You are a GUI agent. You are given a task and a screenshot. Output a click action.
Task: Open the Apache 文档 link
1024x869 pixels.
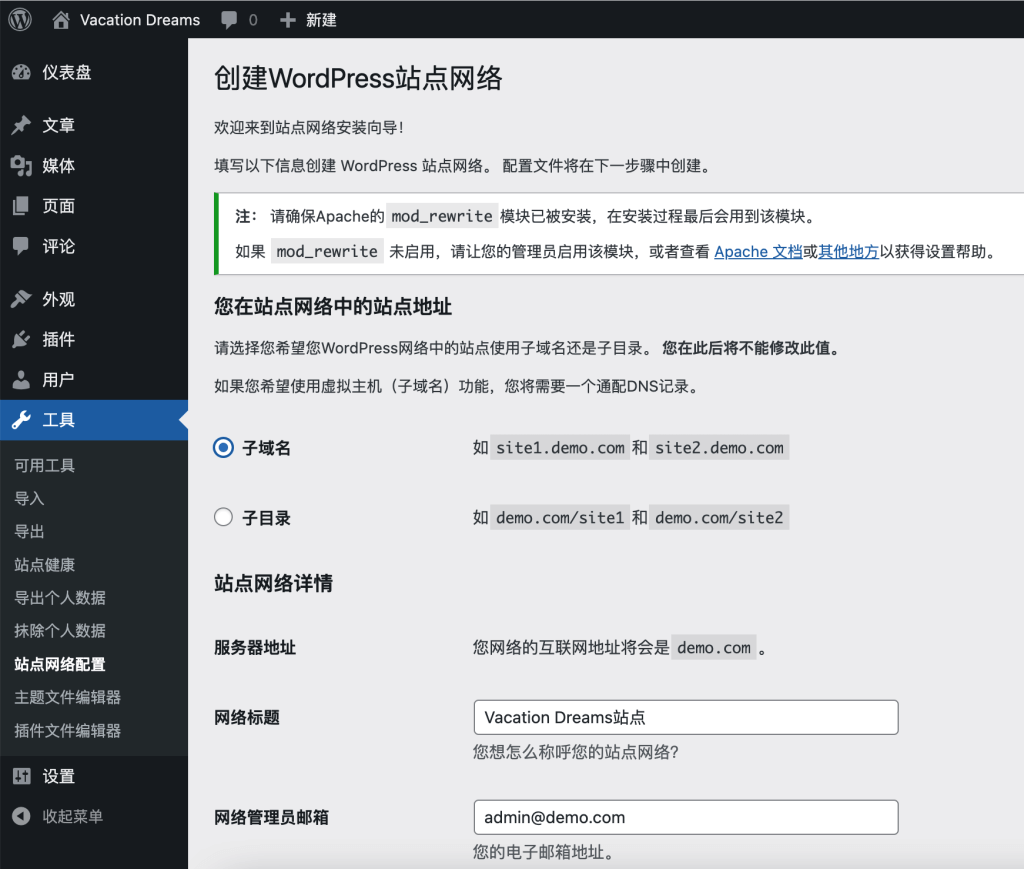pos(758,252)
